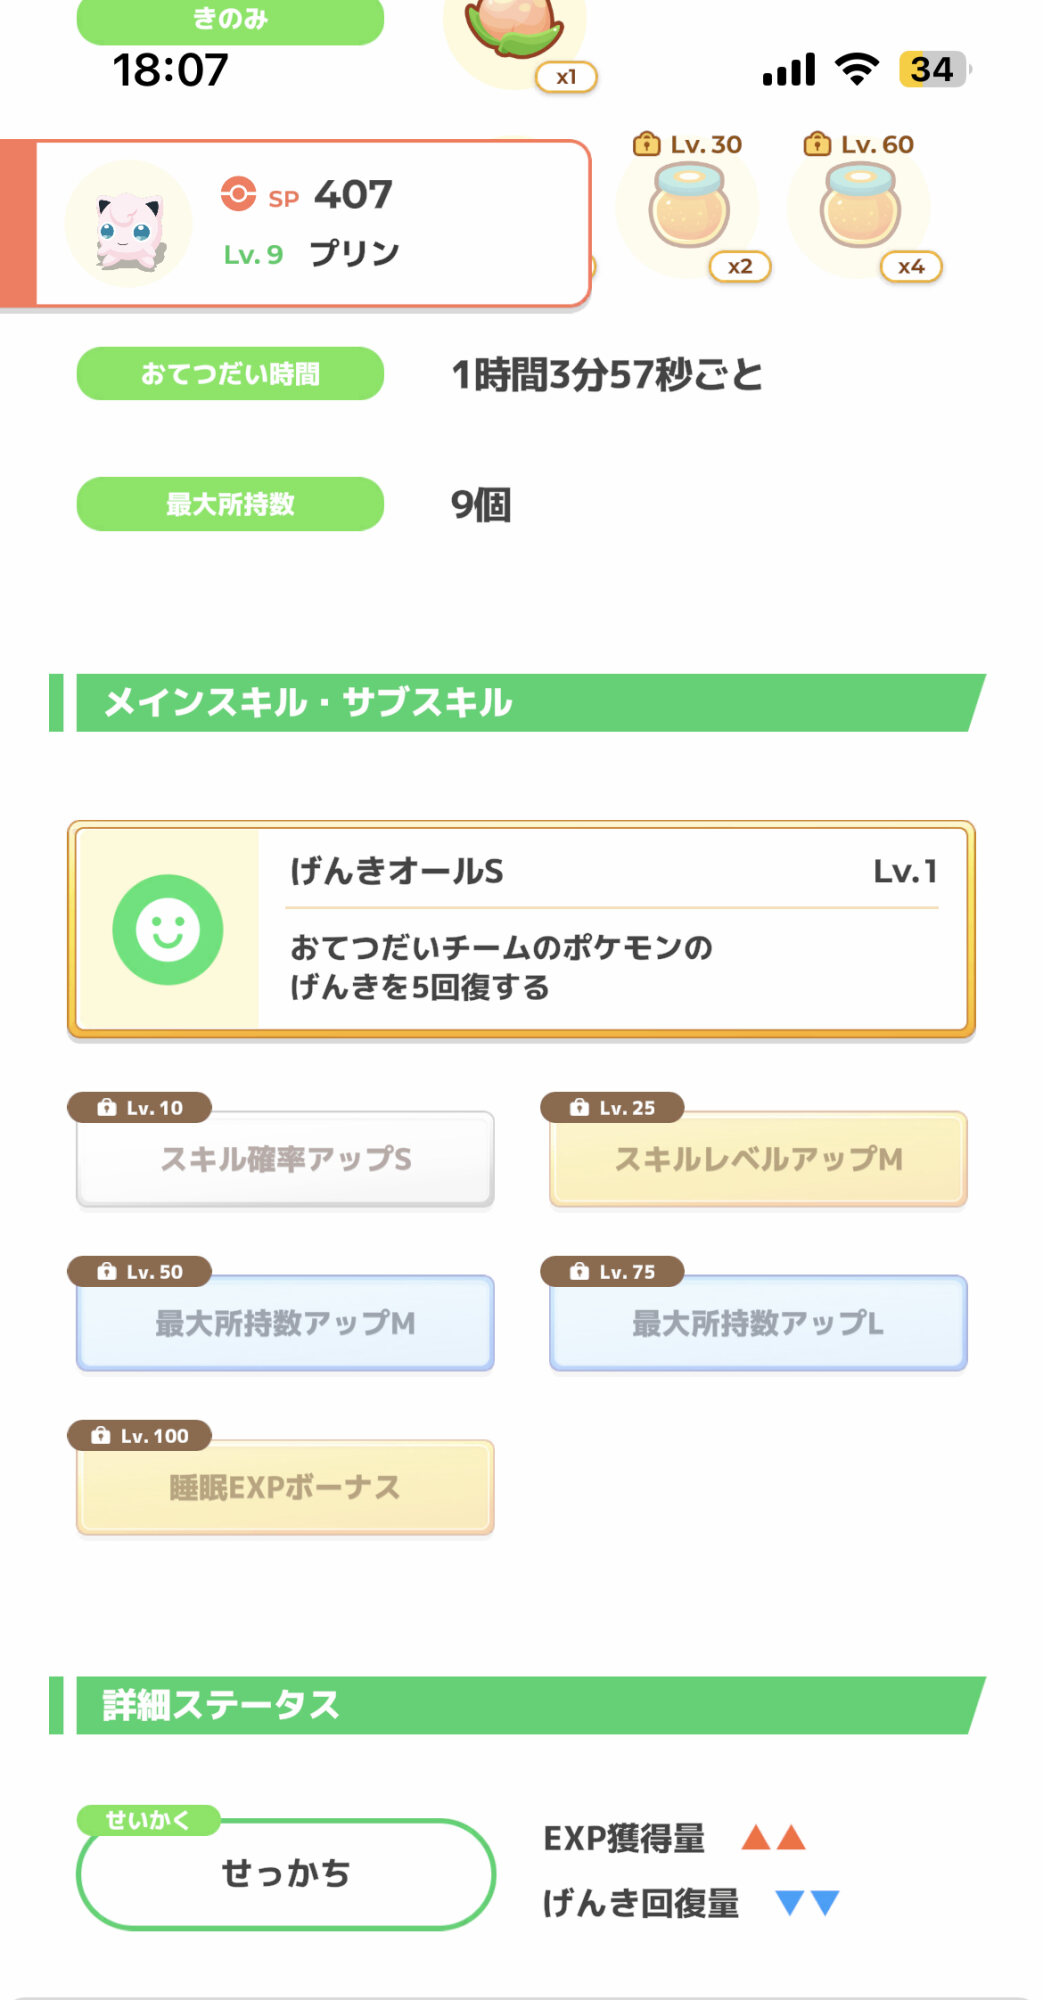Tap the 詳細ステータス section header

click(520, 1705)
